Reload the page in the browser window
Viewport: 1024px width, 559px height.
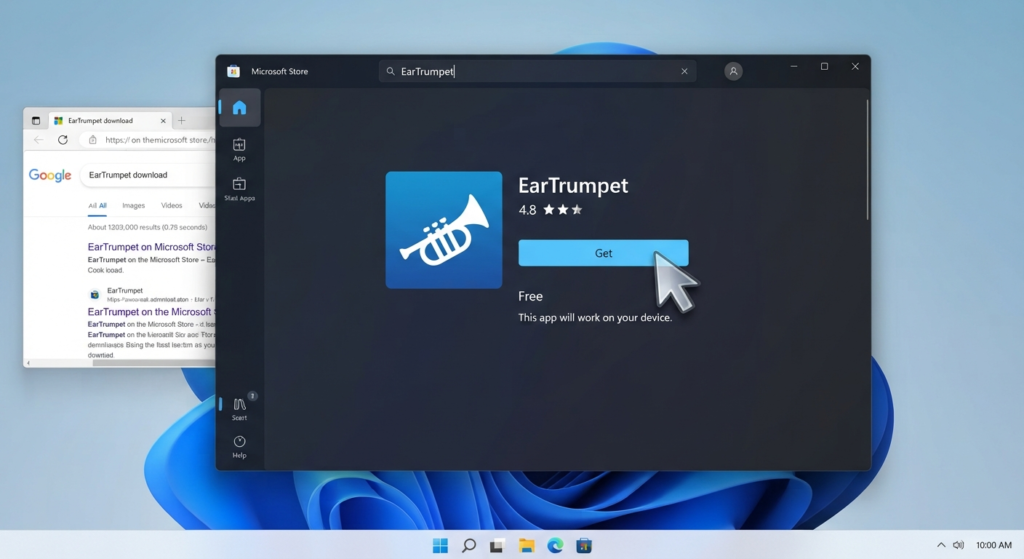(x=63, y=140)
